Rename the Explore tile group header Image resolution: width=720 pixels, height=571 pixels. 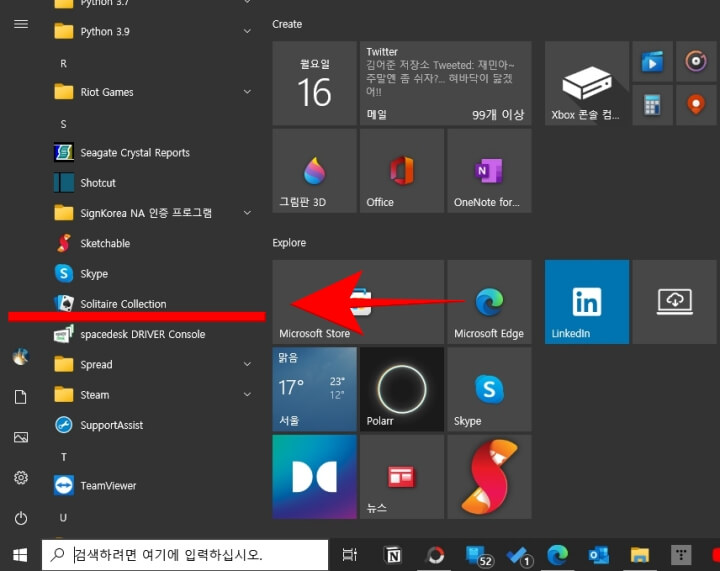coord(289,243)
